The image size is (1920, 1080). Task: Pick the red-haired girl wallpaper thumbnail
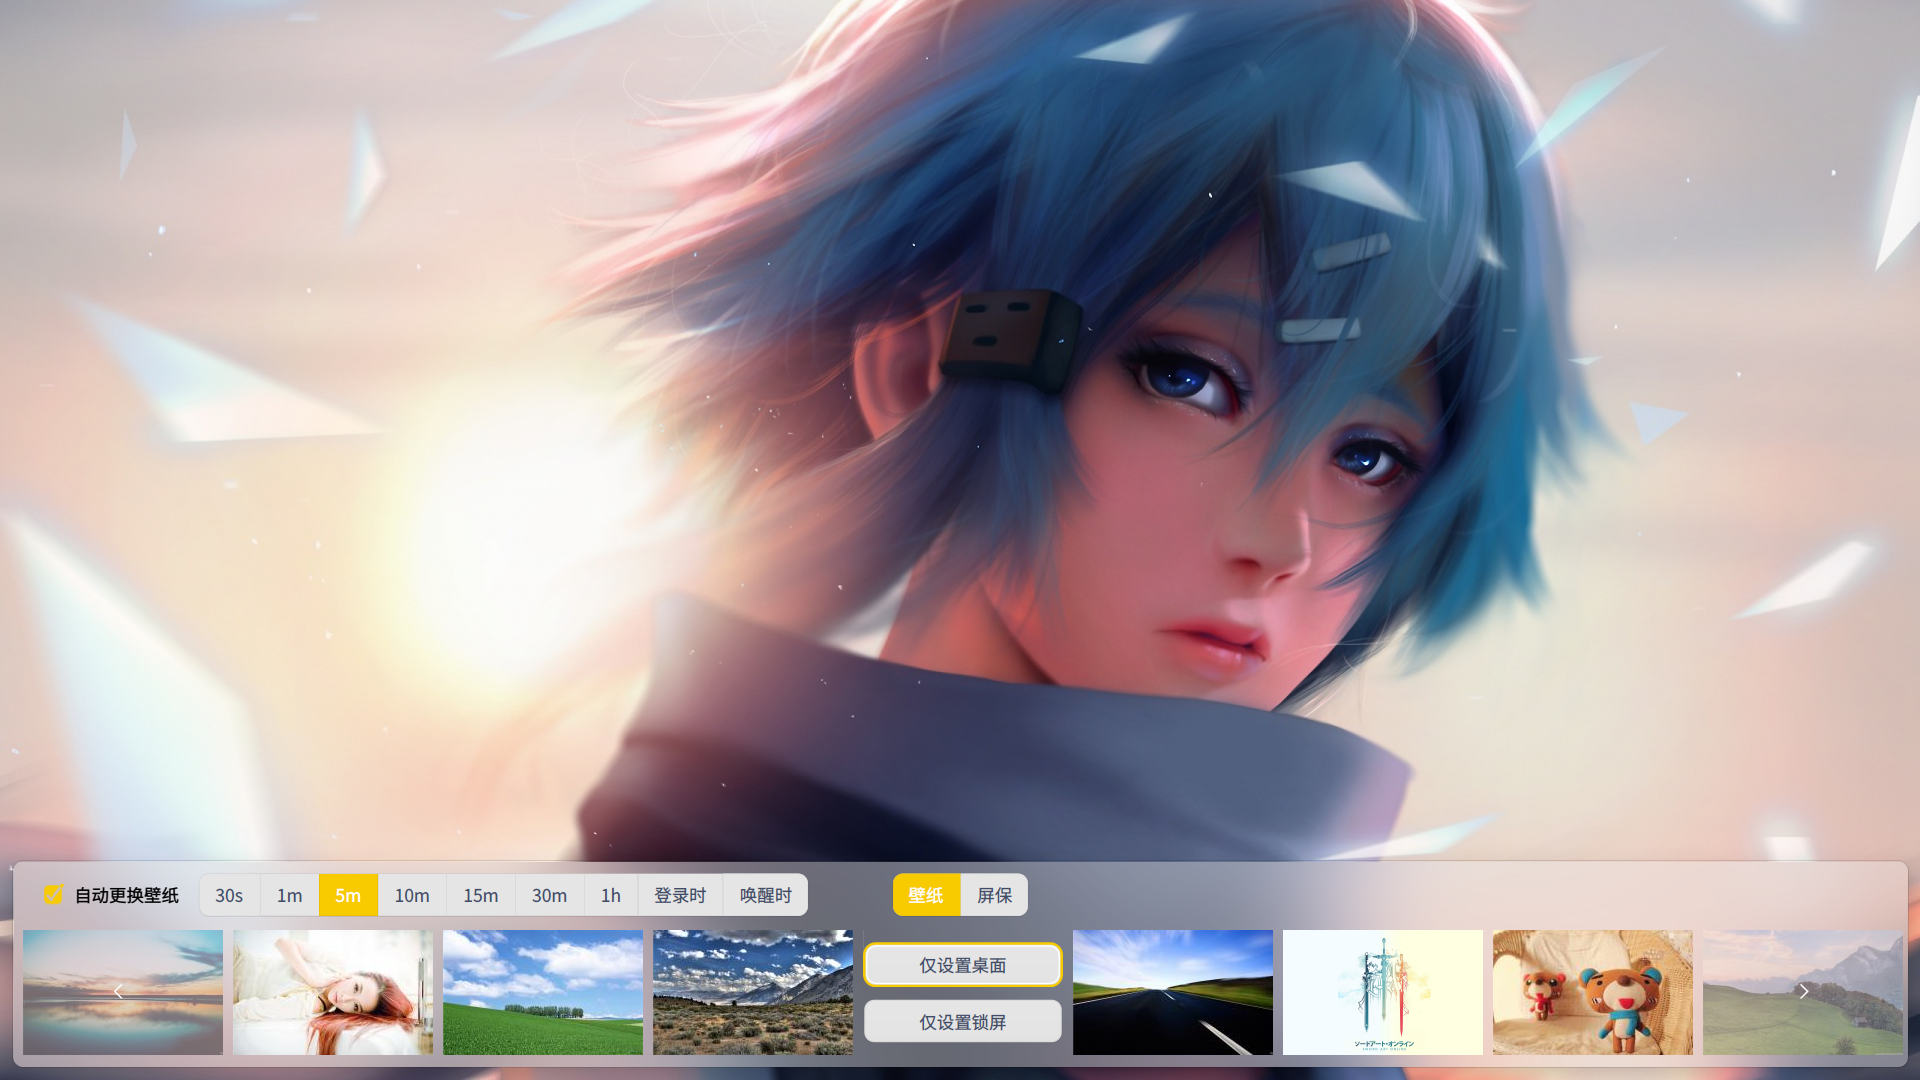(x=333, y=992)
